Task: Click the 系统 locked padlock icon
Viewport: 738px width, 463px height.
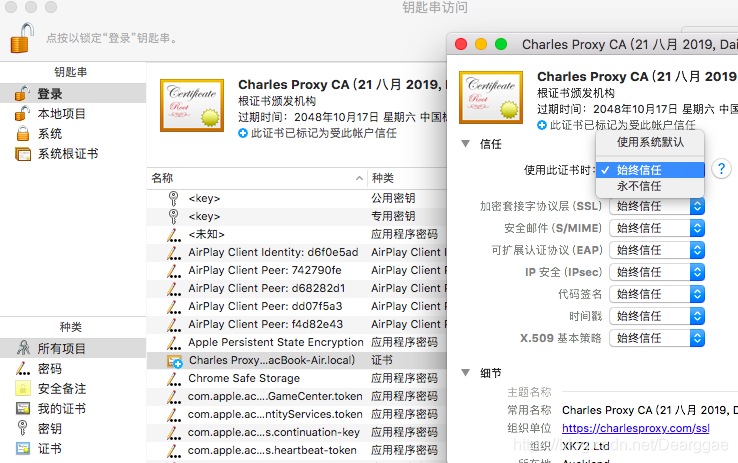Action: click(x=23, y=134)
